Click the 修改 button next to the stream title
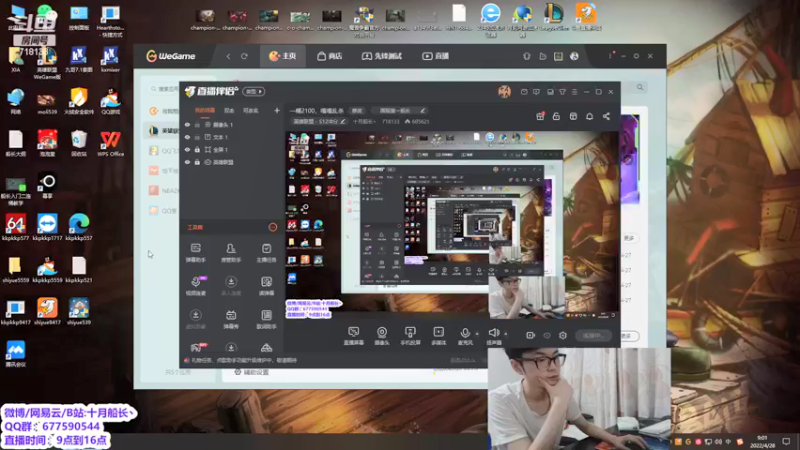 coord(357,111)
